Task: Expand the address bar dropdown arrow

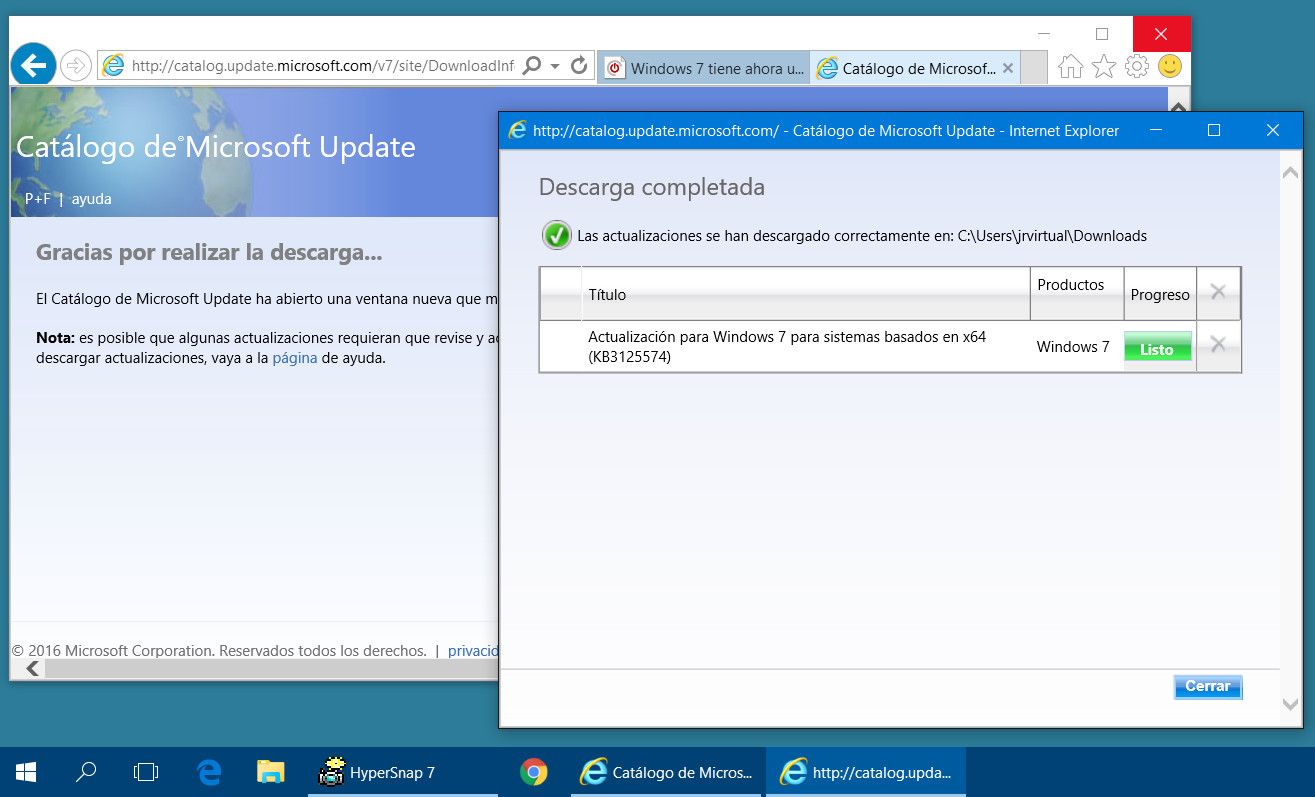Action: click(x=555, y=67)
